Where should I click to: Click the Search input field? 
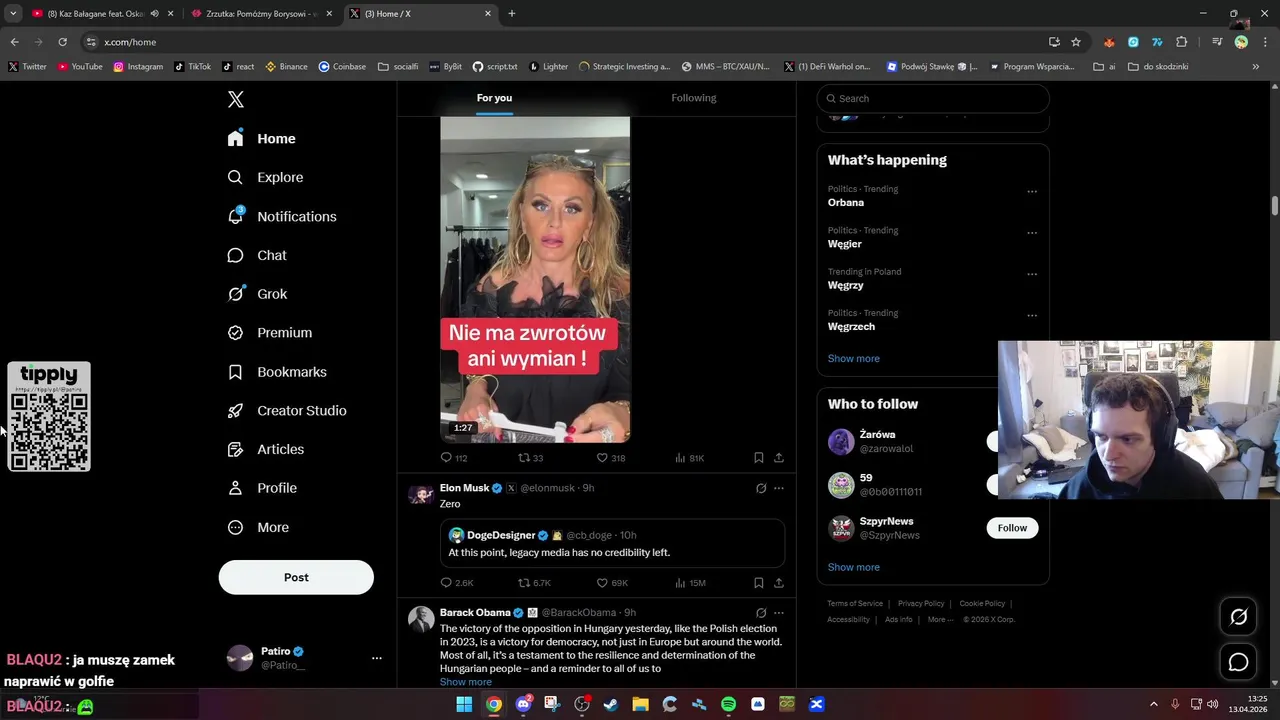click(x=933, y=98)
